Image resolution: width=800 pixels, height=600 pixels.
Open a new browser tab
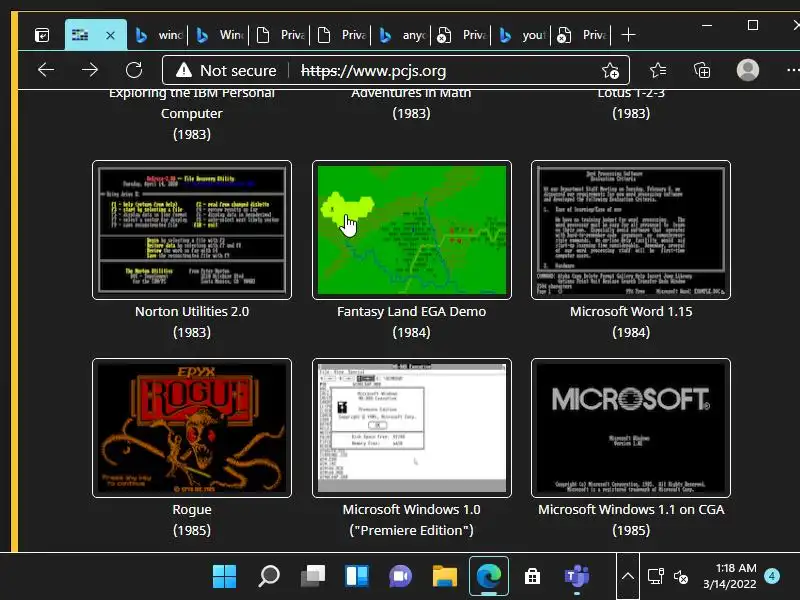[629, 35]
